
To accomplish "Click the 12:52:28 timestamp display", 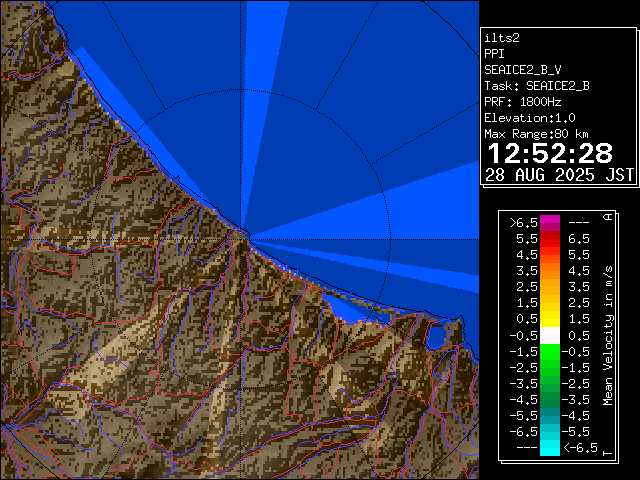I will tap(548, 153).
